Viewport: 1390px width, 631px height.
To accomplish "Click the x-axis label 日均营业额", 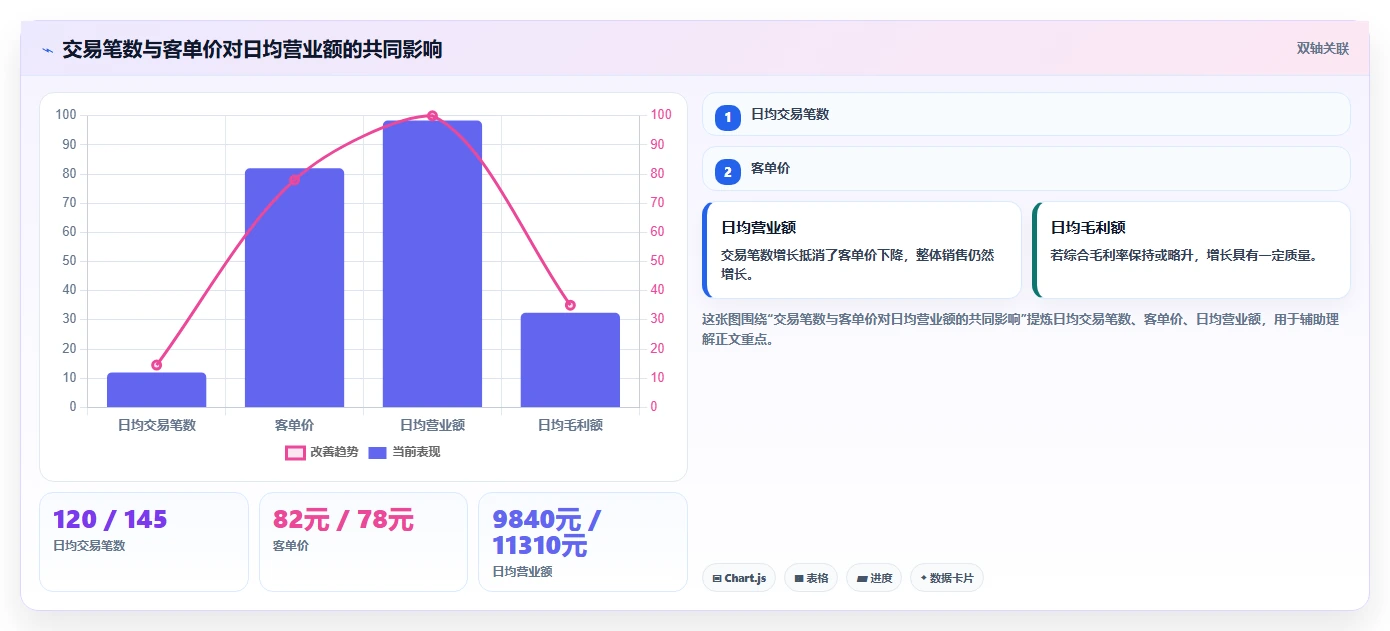I will [432, 425].
